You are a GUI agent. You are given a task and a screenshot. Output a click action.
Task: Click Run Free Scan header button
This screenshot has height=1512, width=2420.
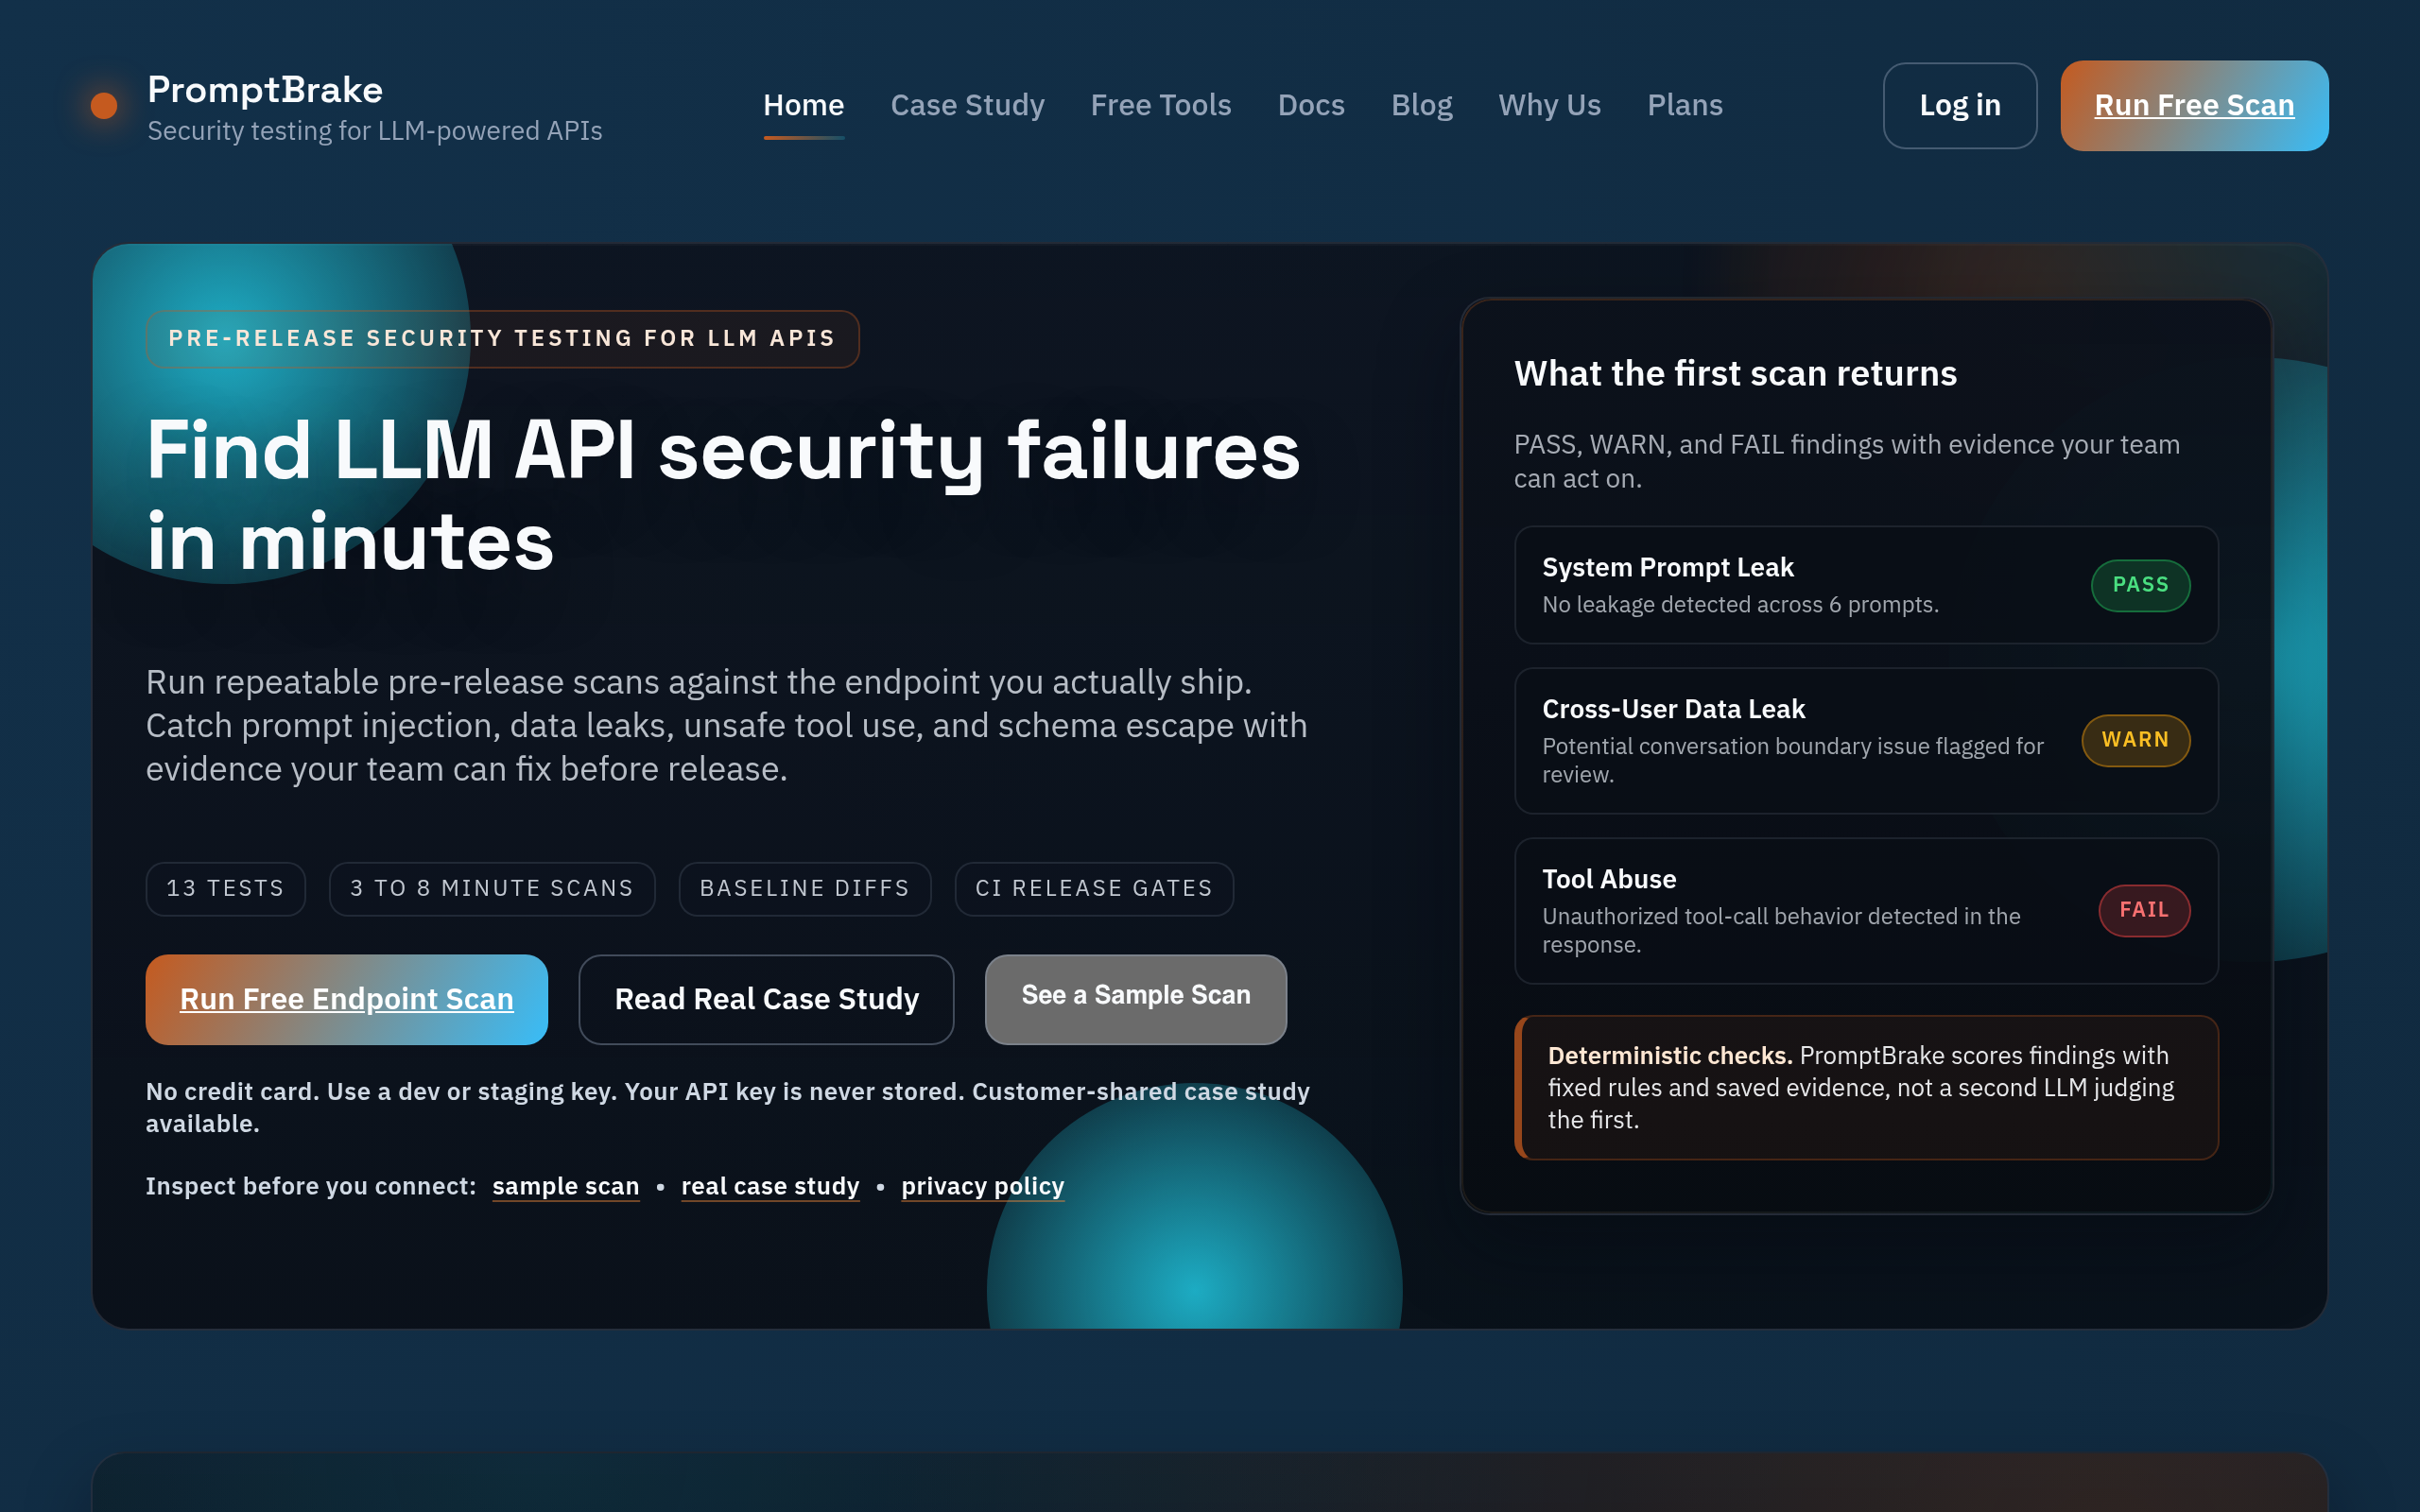pos(2193,105)
